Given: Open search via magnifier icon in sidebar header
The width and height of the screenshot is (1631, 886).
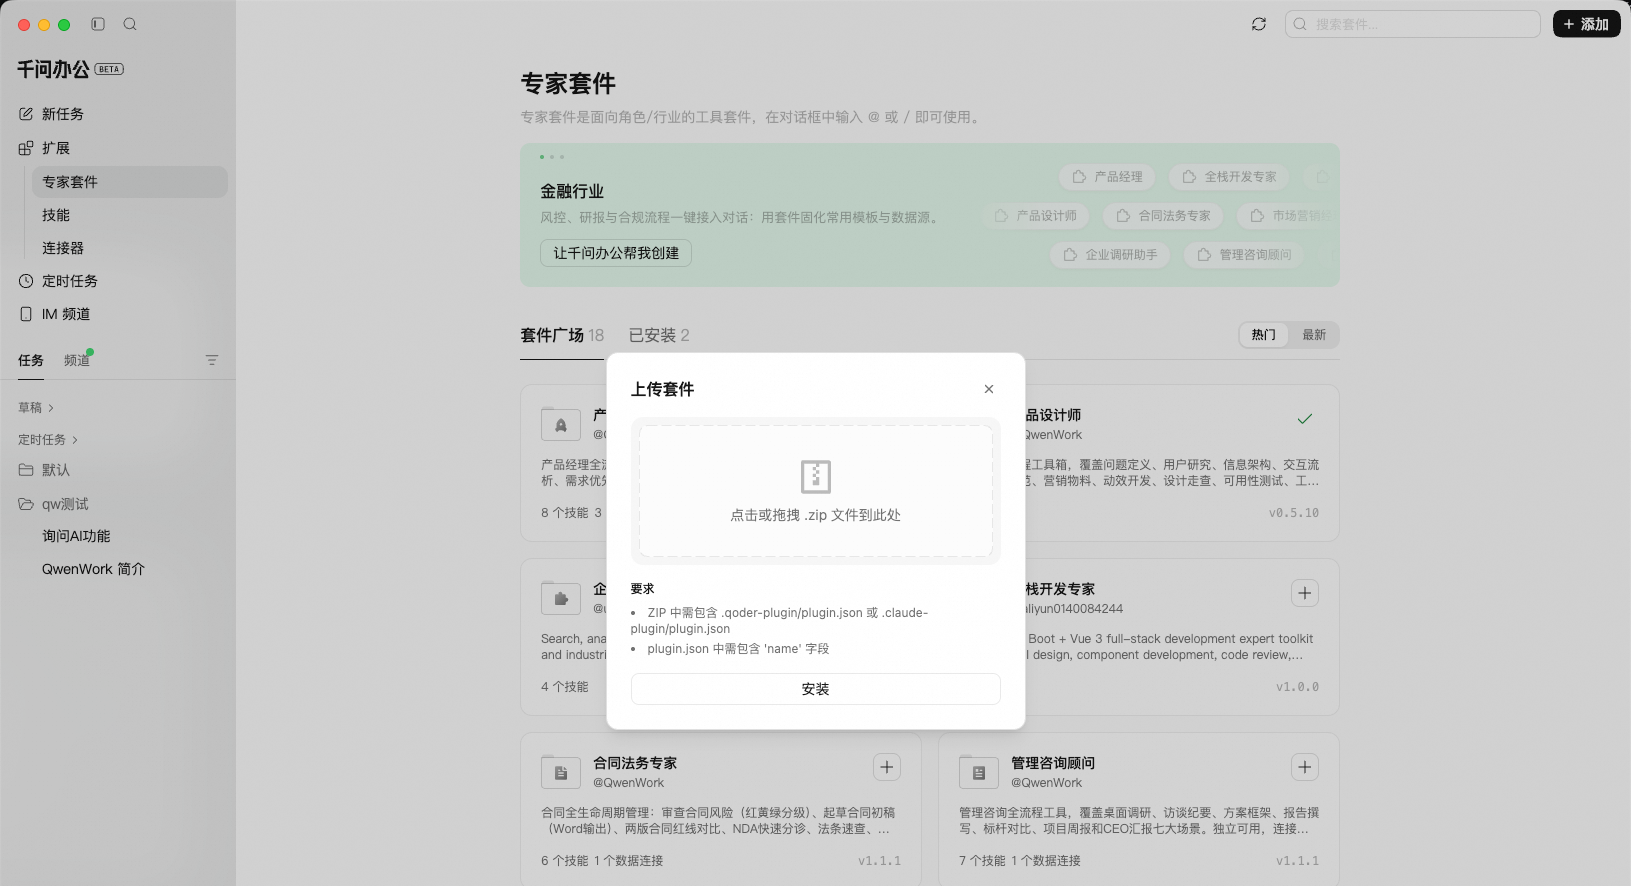Looking at the screenshot, I should tap(130, 24).
